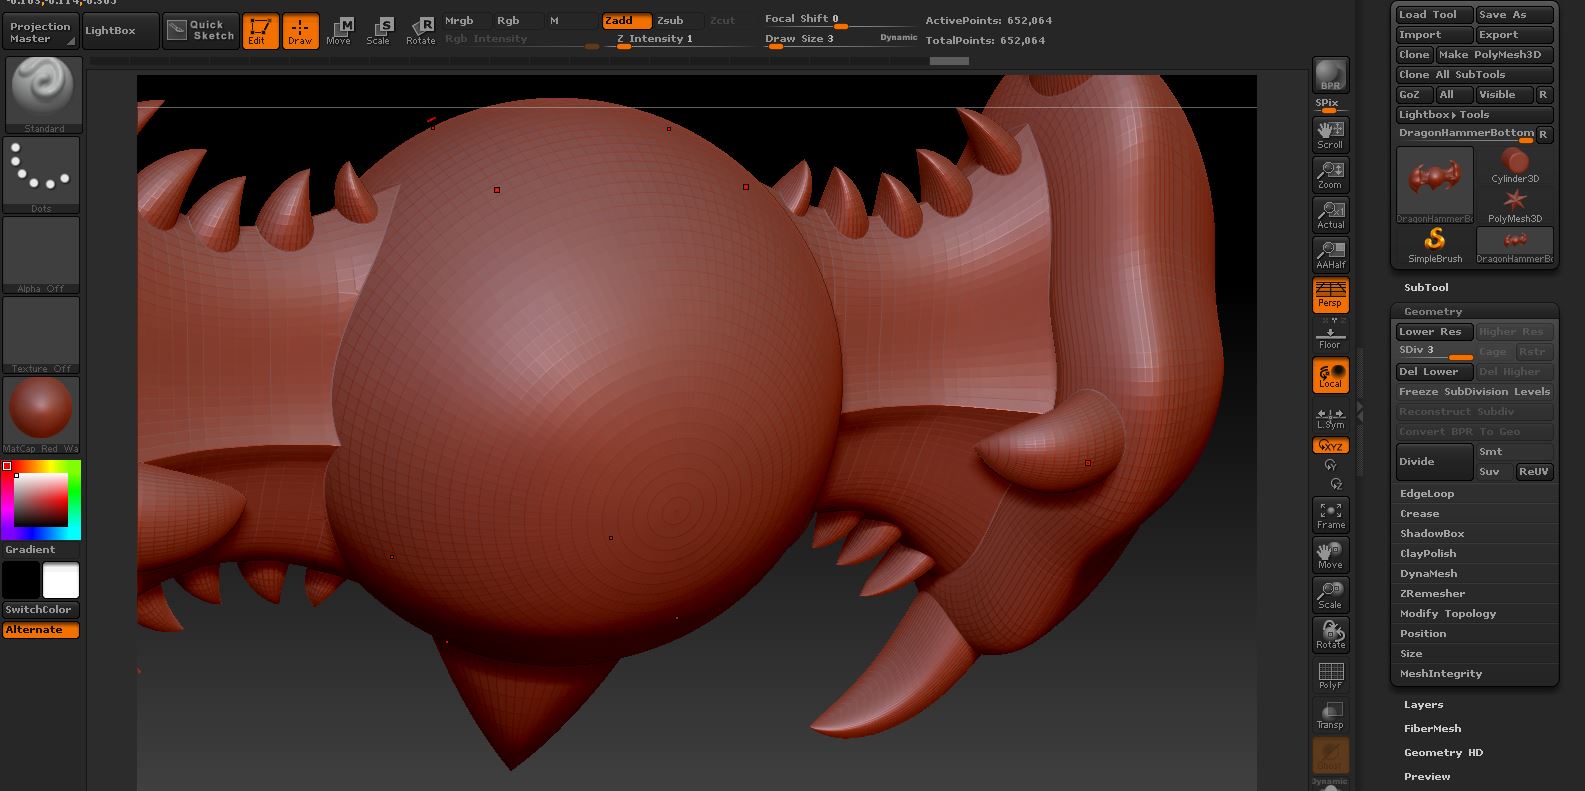Viewport: 1585px width, 791px height.
Task: Open the Dots stroke picker
Action: coord(41,174)
